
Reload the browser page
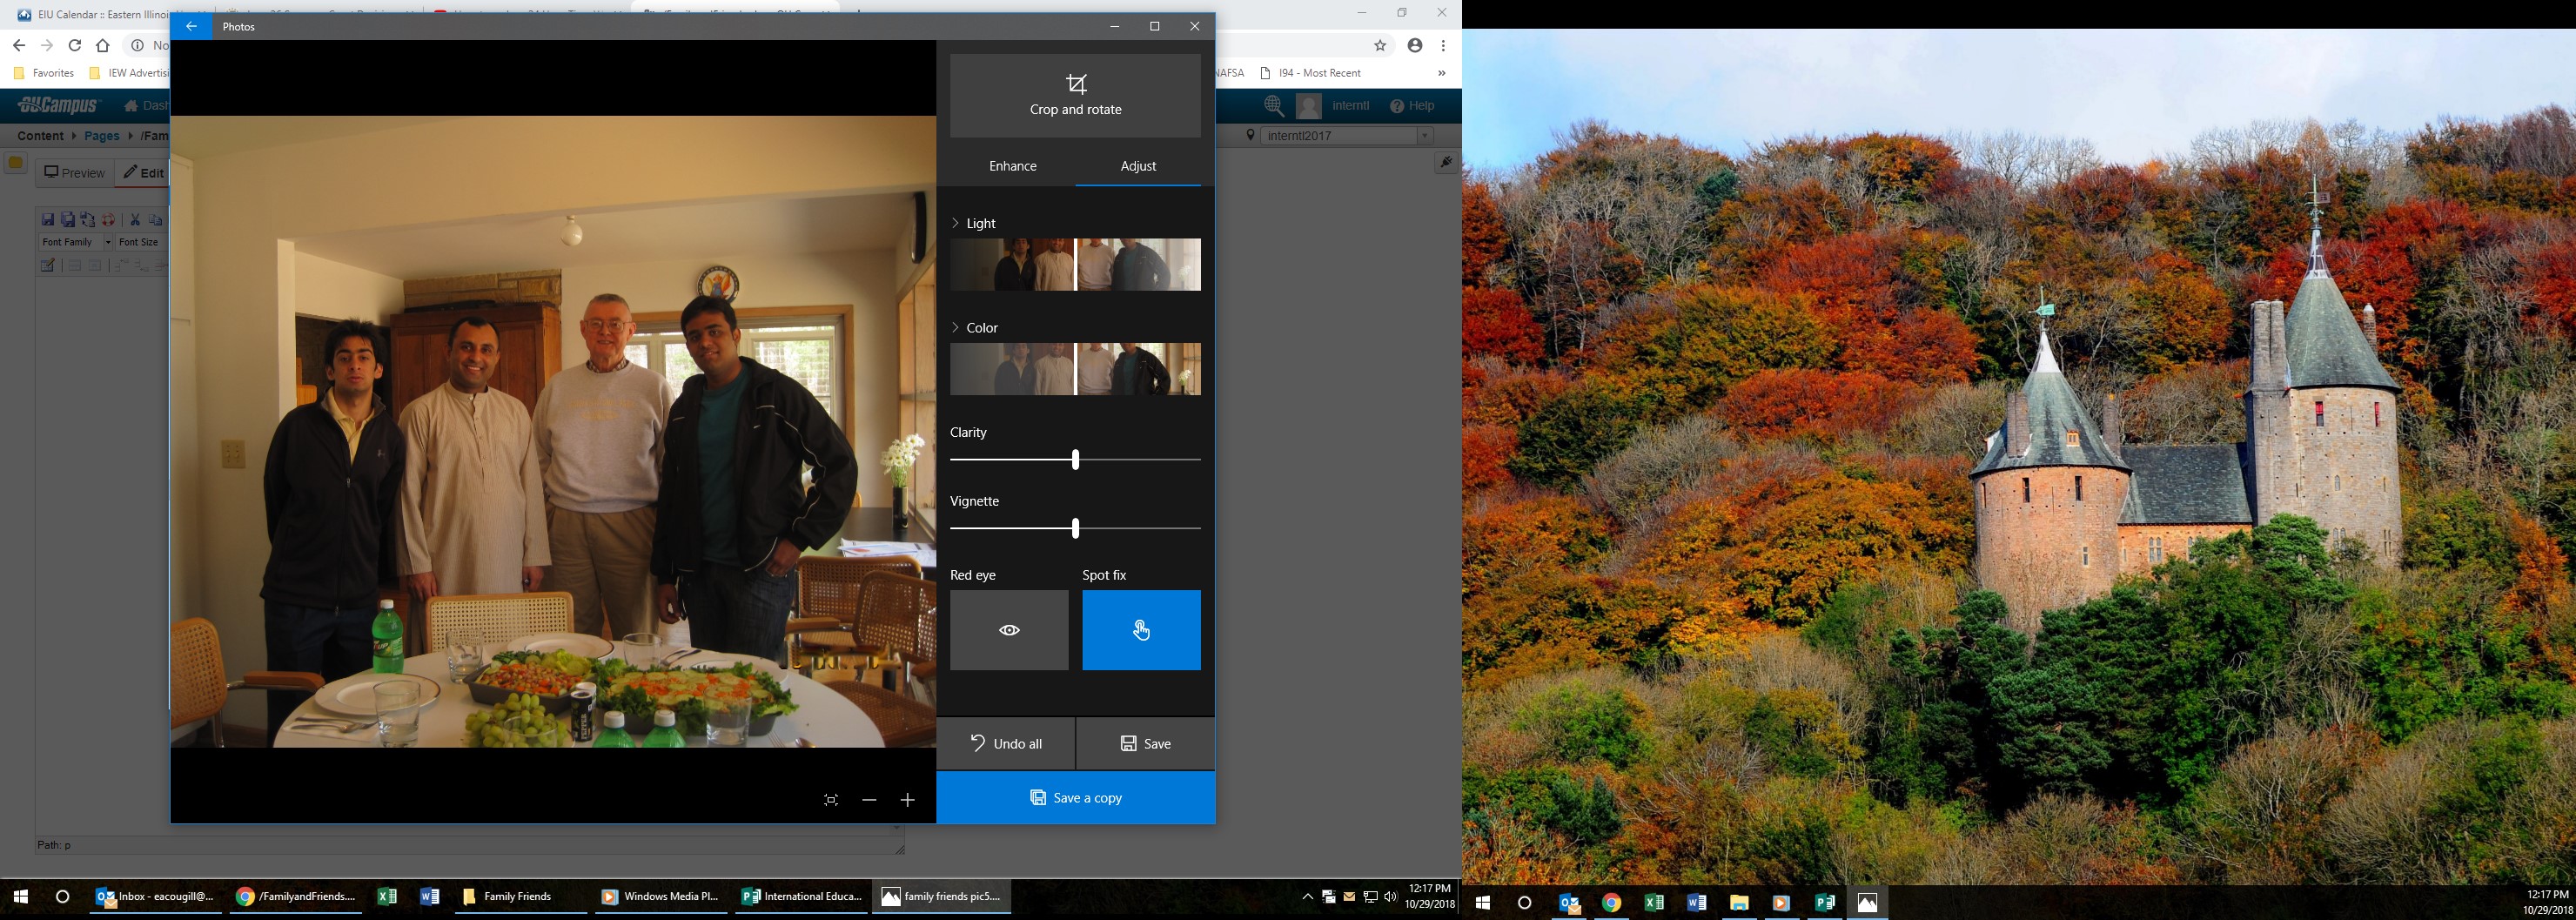[x=74, y=45]
